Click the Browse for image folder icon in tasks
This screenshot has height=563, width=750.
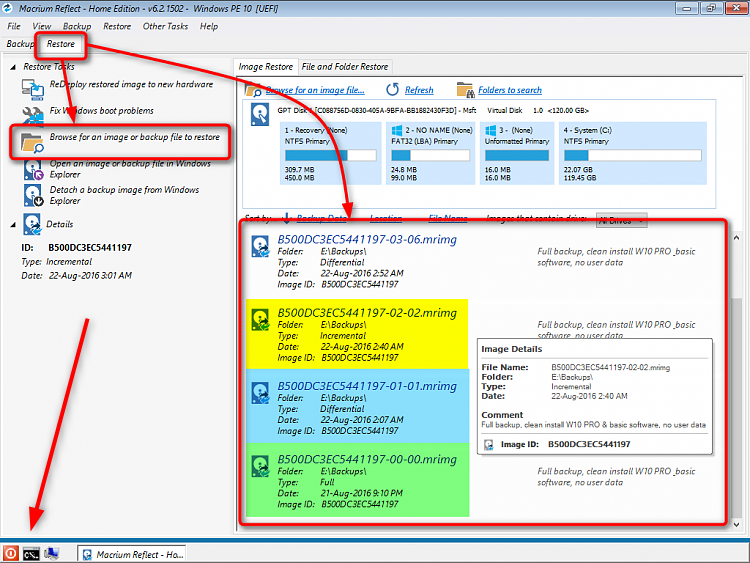click(x=32, y=143)
